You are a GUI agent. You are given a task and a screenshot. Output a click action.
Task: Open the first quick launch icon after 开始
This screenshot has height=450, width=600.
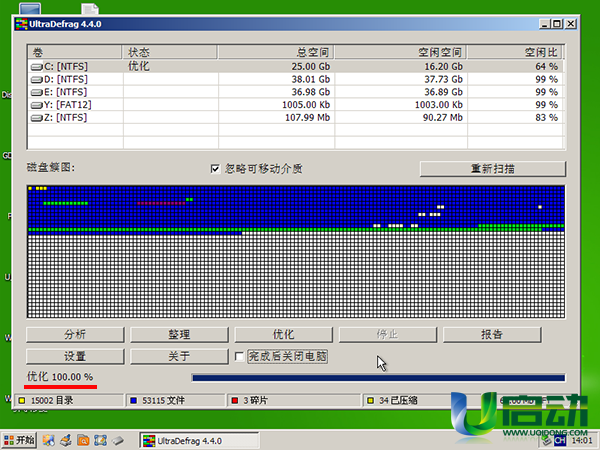pyautogui.click(x=48, y=440)
